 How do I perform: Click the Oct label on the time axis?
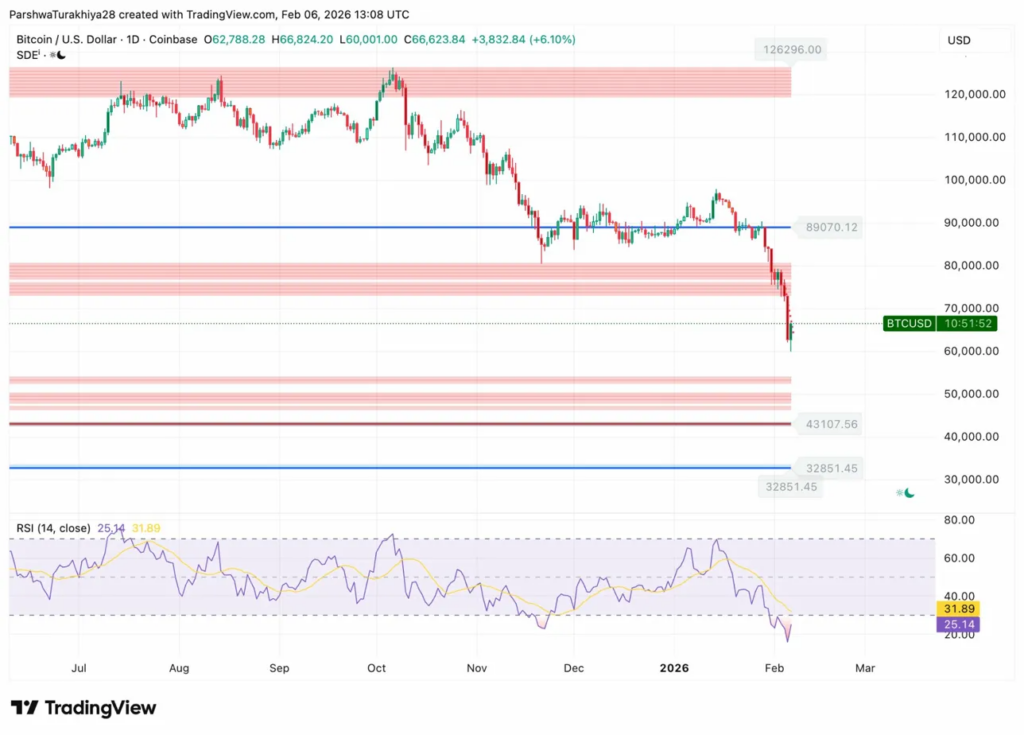377,666
